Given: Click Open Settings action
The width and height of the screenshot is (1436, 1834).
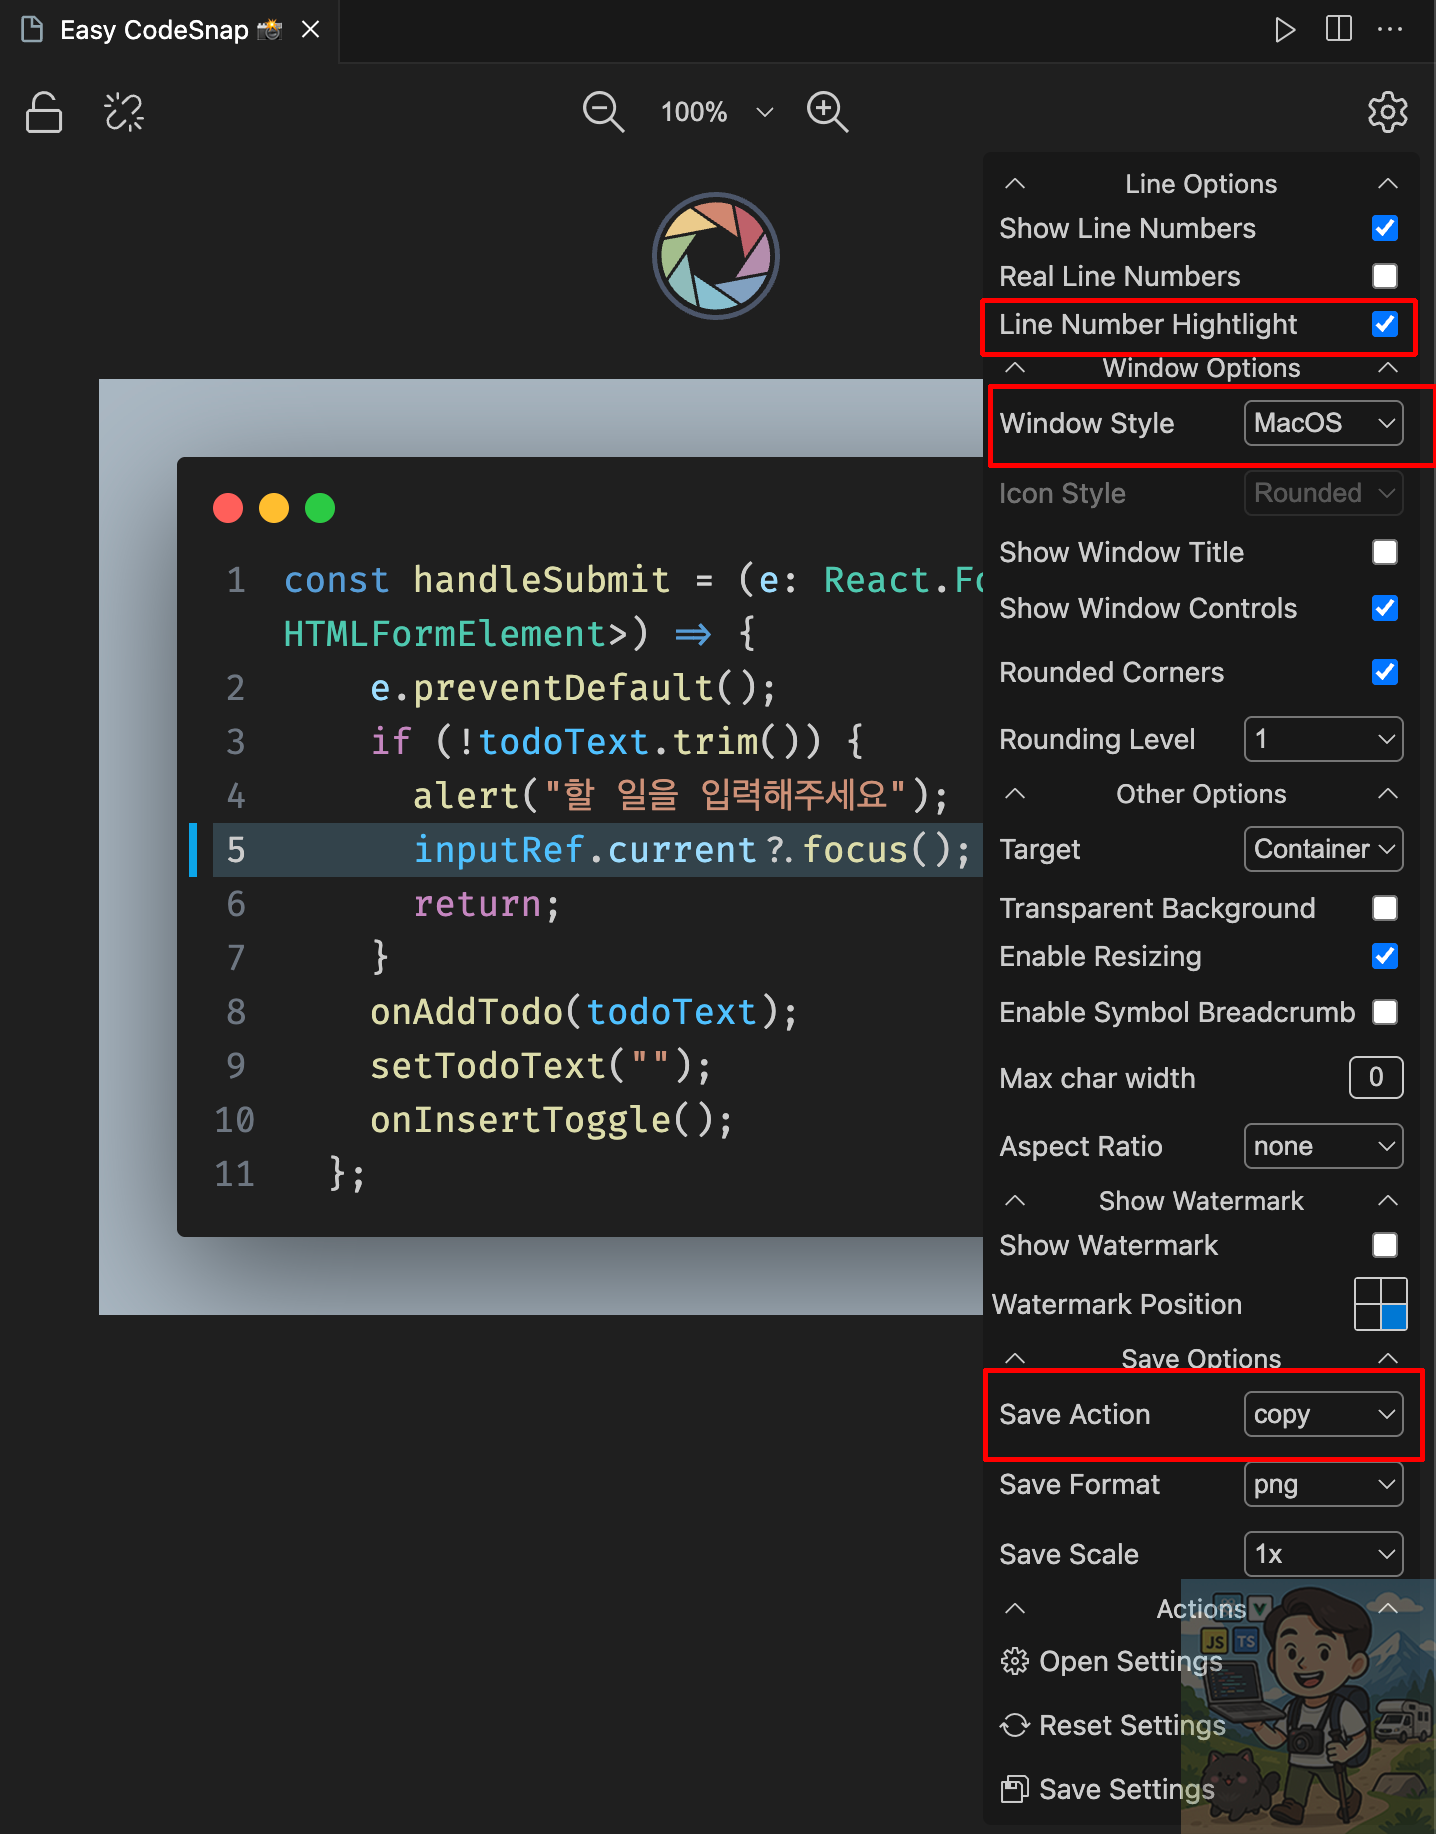Looking at the screenshot, I should tap(1111, 1661).
